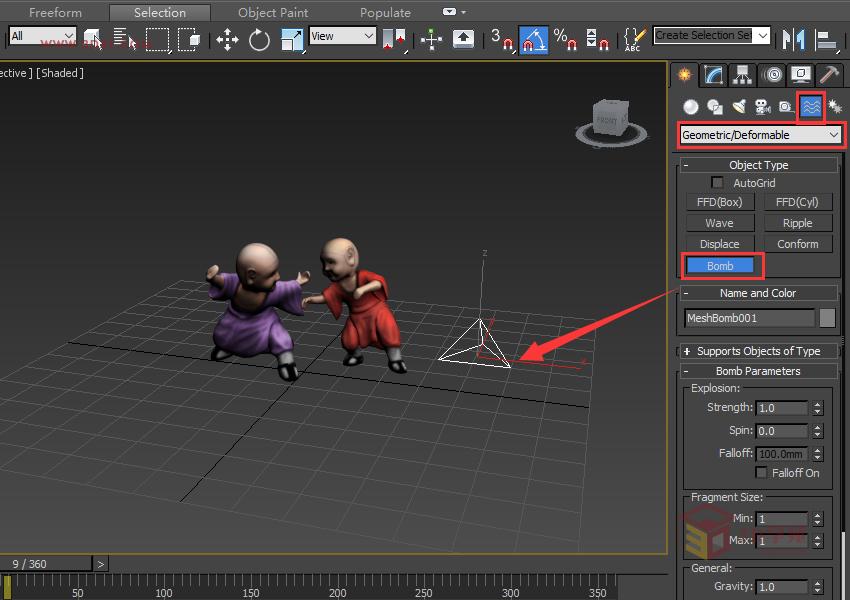850x600 pixels.
Task: Click the Bomb object type button
Action: click(x=720, y=265)
